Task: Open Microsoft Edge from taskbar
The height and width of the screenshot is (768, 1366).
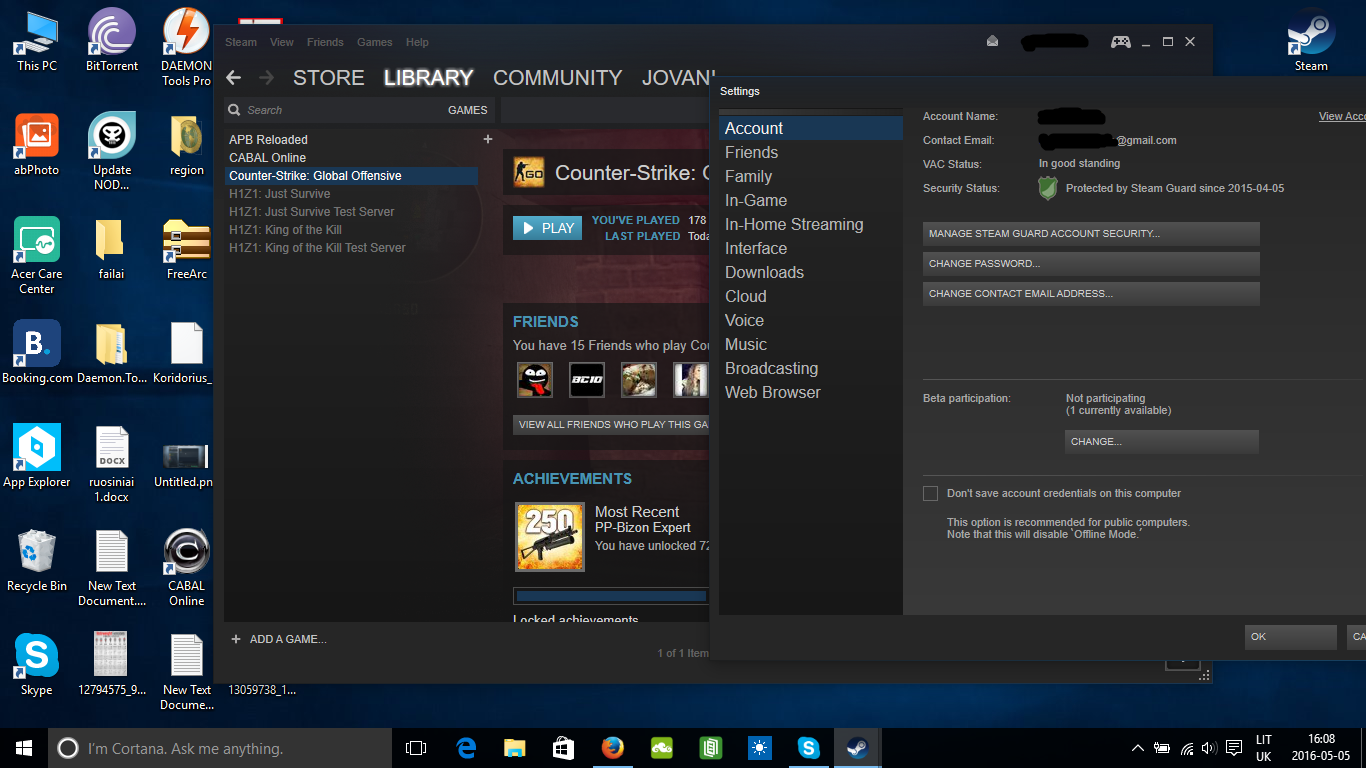Action: [466, 748]
